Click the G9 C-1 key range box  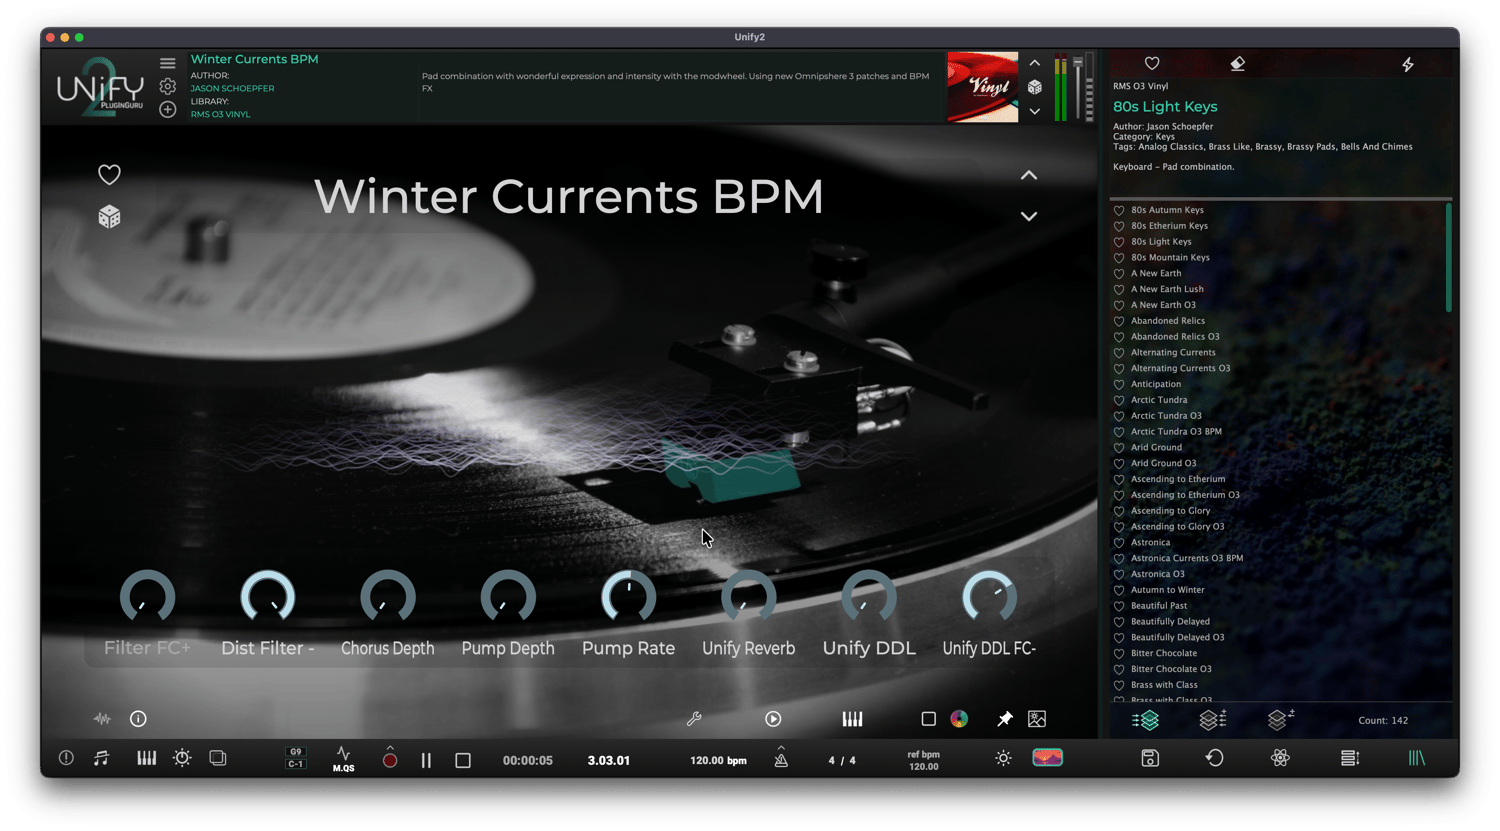coord(296,758)
